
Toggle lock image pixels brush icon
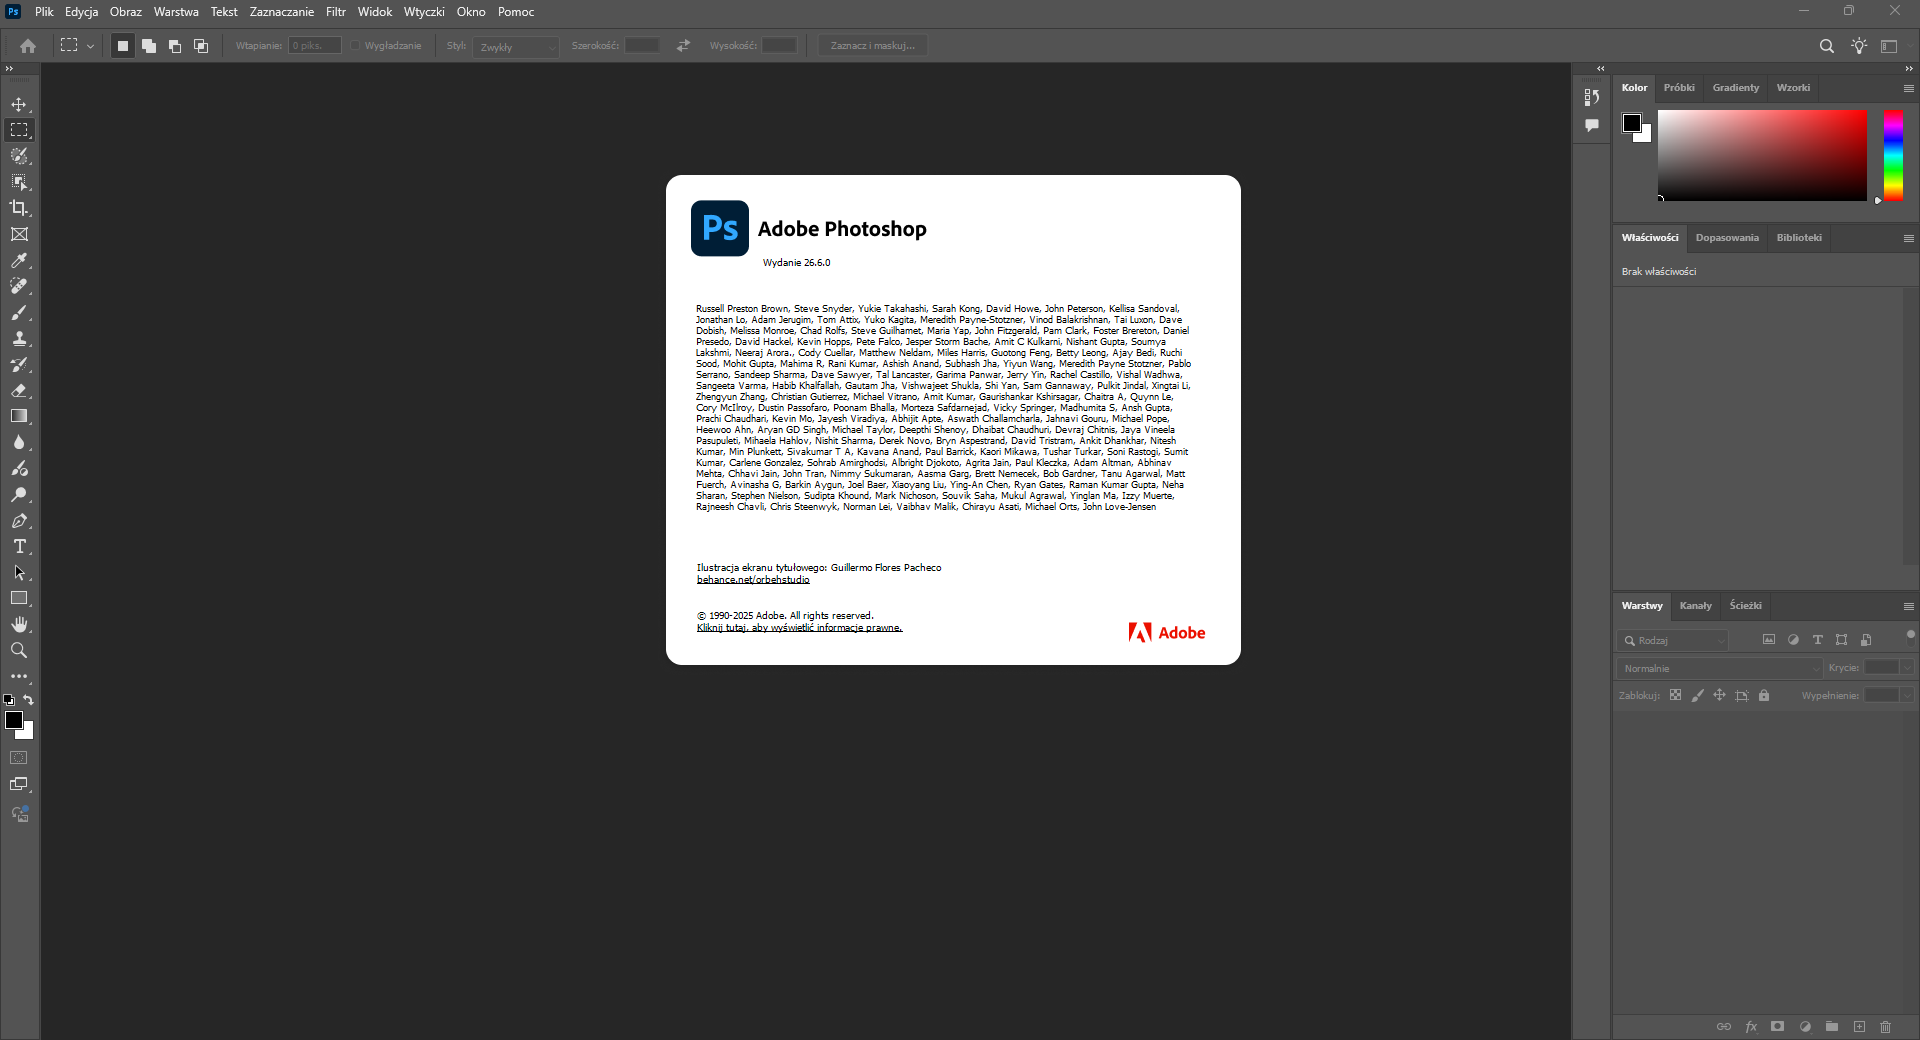click(x=1698, y=695)
